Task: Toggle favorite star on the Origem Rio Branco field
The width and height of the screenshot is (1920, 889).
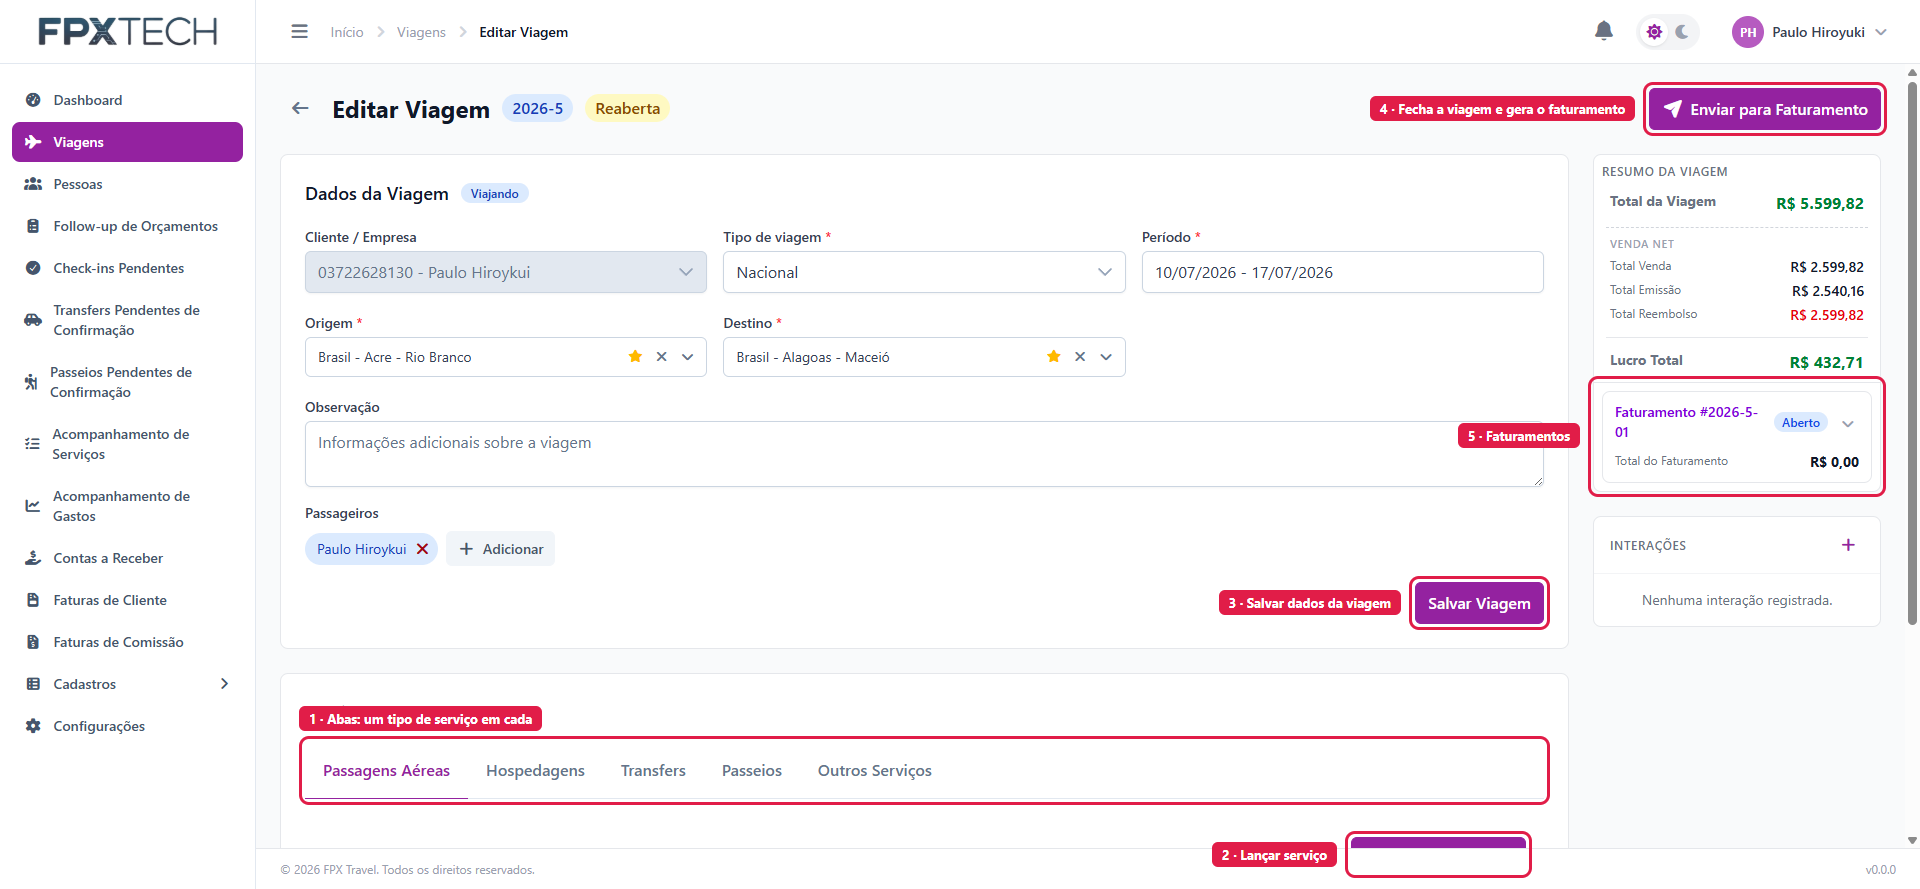Action: (x=635, y=357)
